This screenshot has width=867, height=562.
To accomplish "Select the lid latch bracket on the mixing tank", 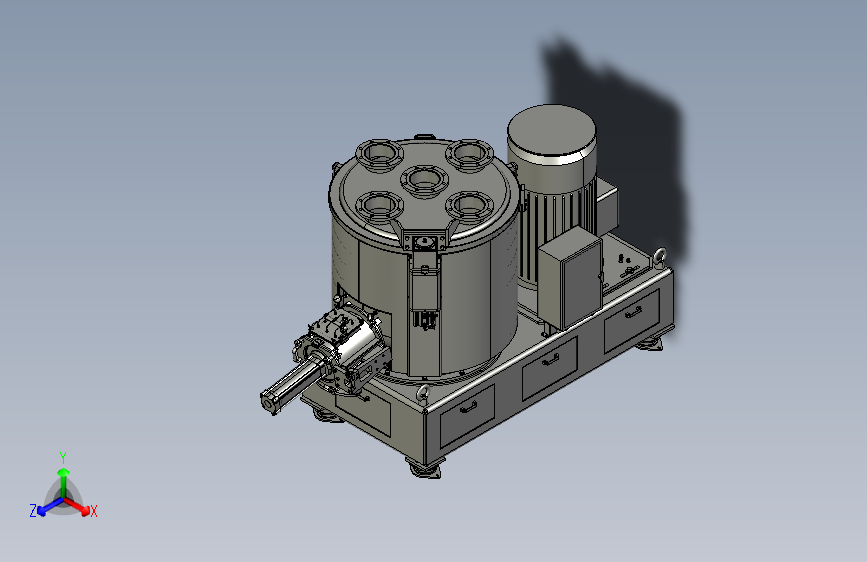I will click(x=424, y=243).
